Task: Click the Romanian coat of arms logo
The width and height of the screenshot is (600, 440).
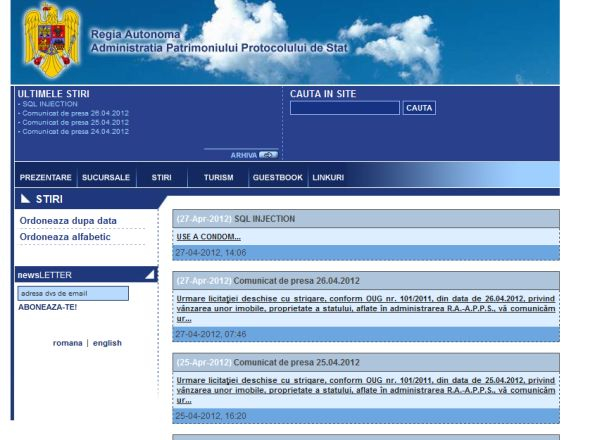Action: [x=52, y=40]
